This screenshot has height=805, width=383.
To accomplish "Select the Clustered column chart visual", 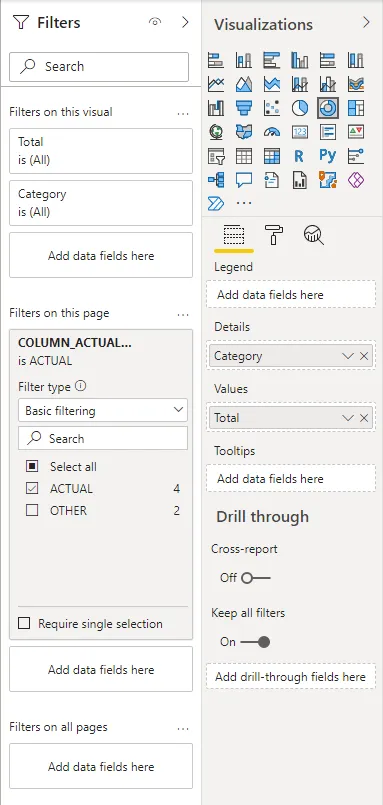I will click(x=300, y=60).
